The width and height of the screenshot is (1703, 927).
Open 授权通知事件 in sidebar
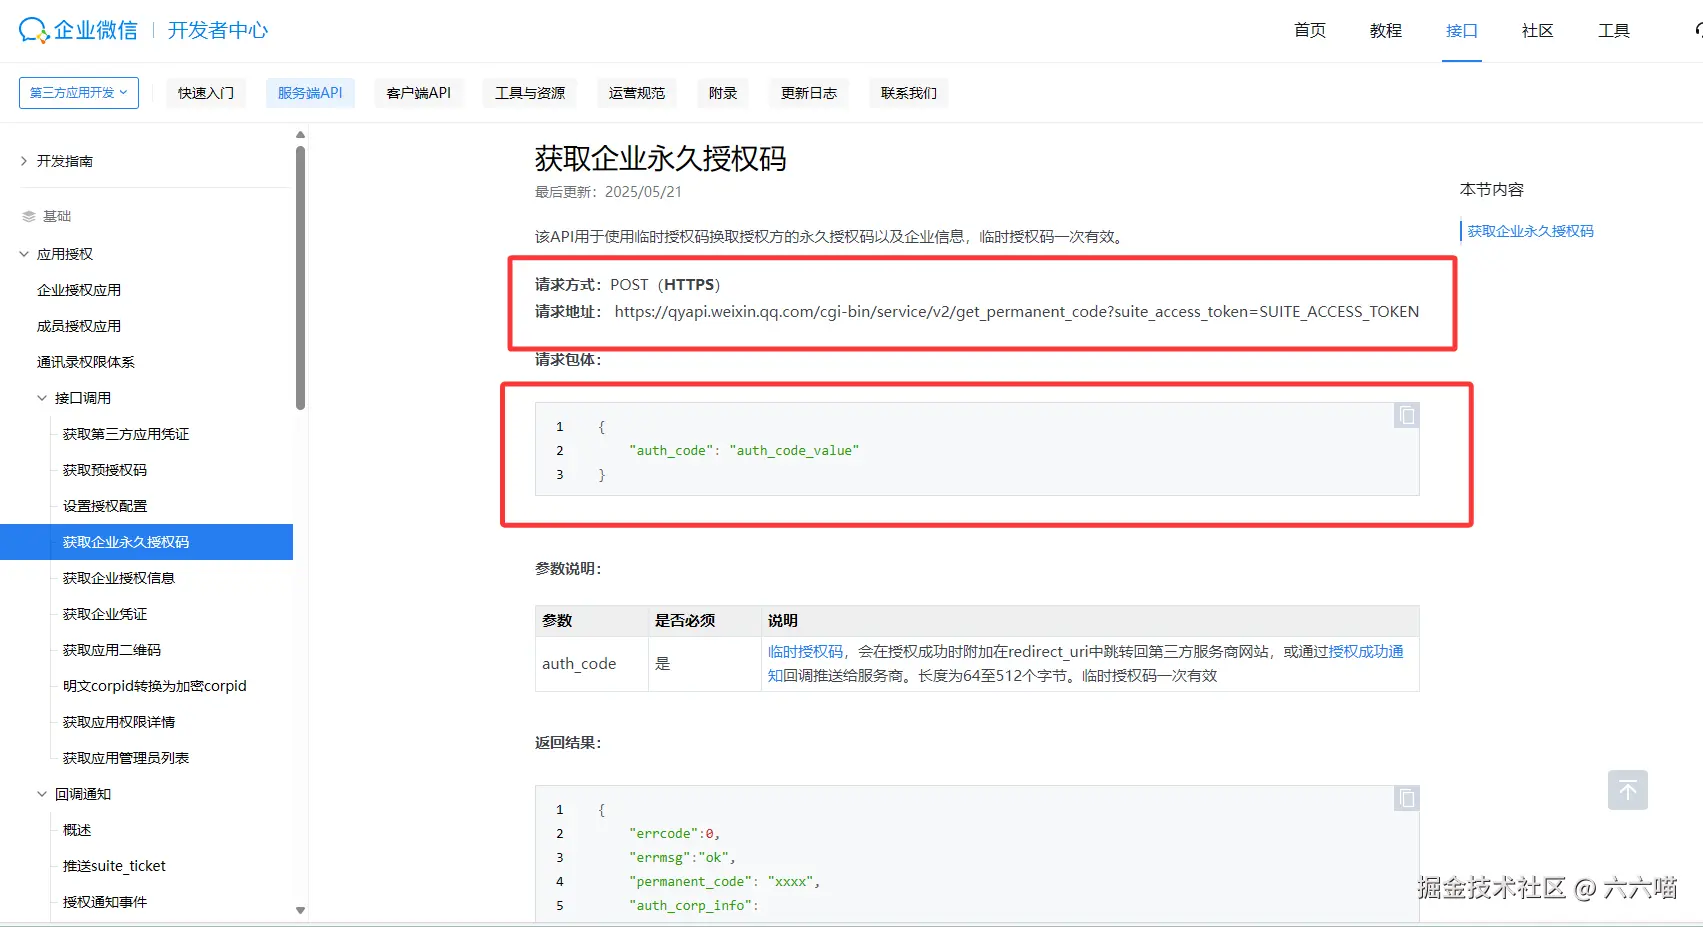point(105,902)
